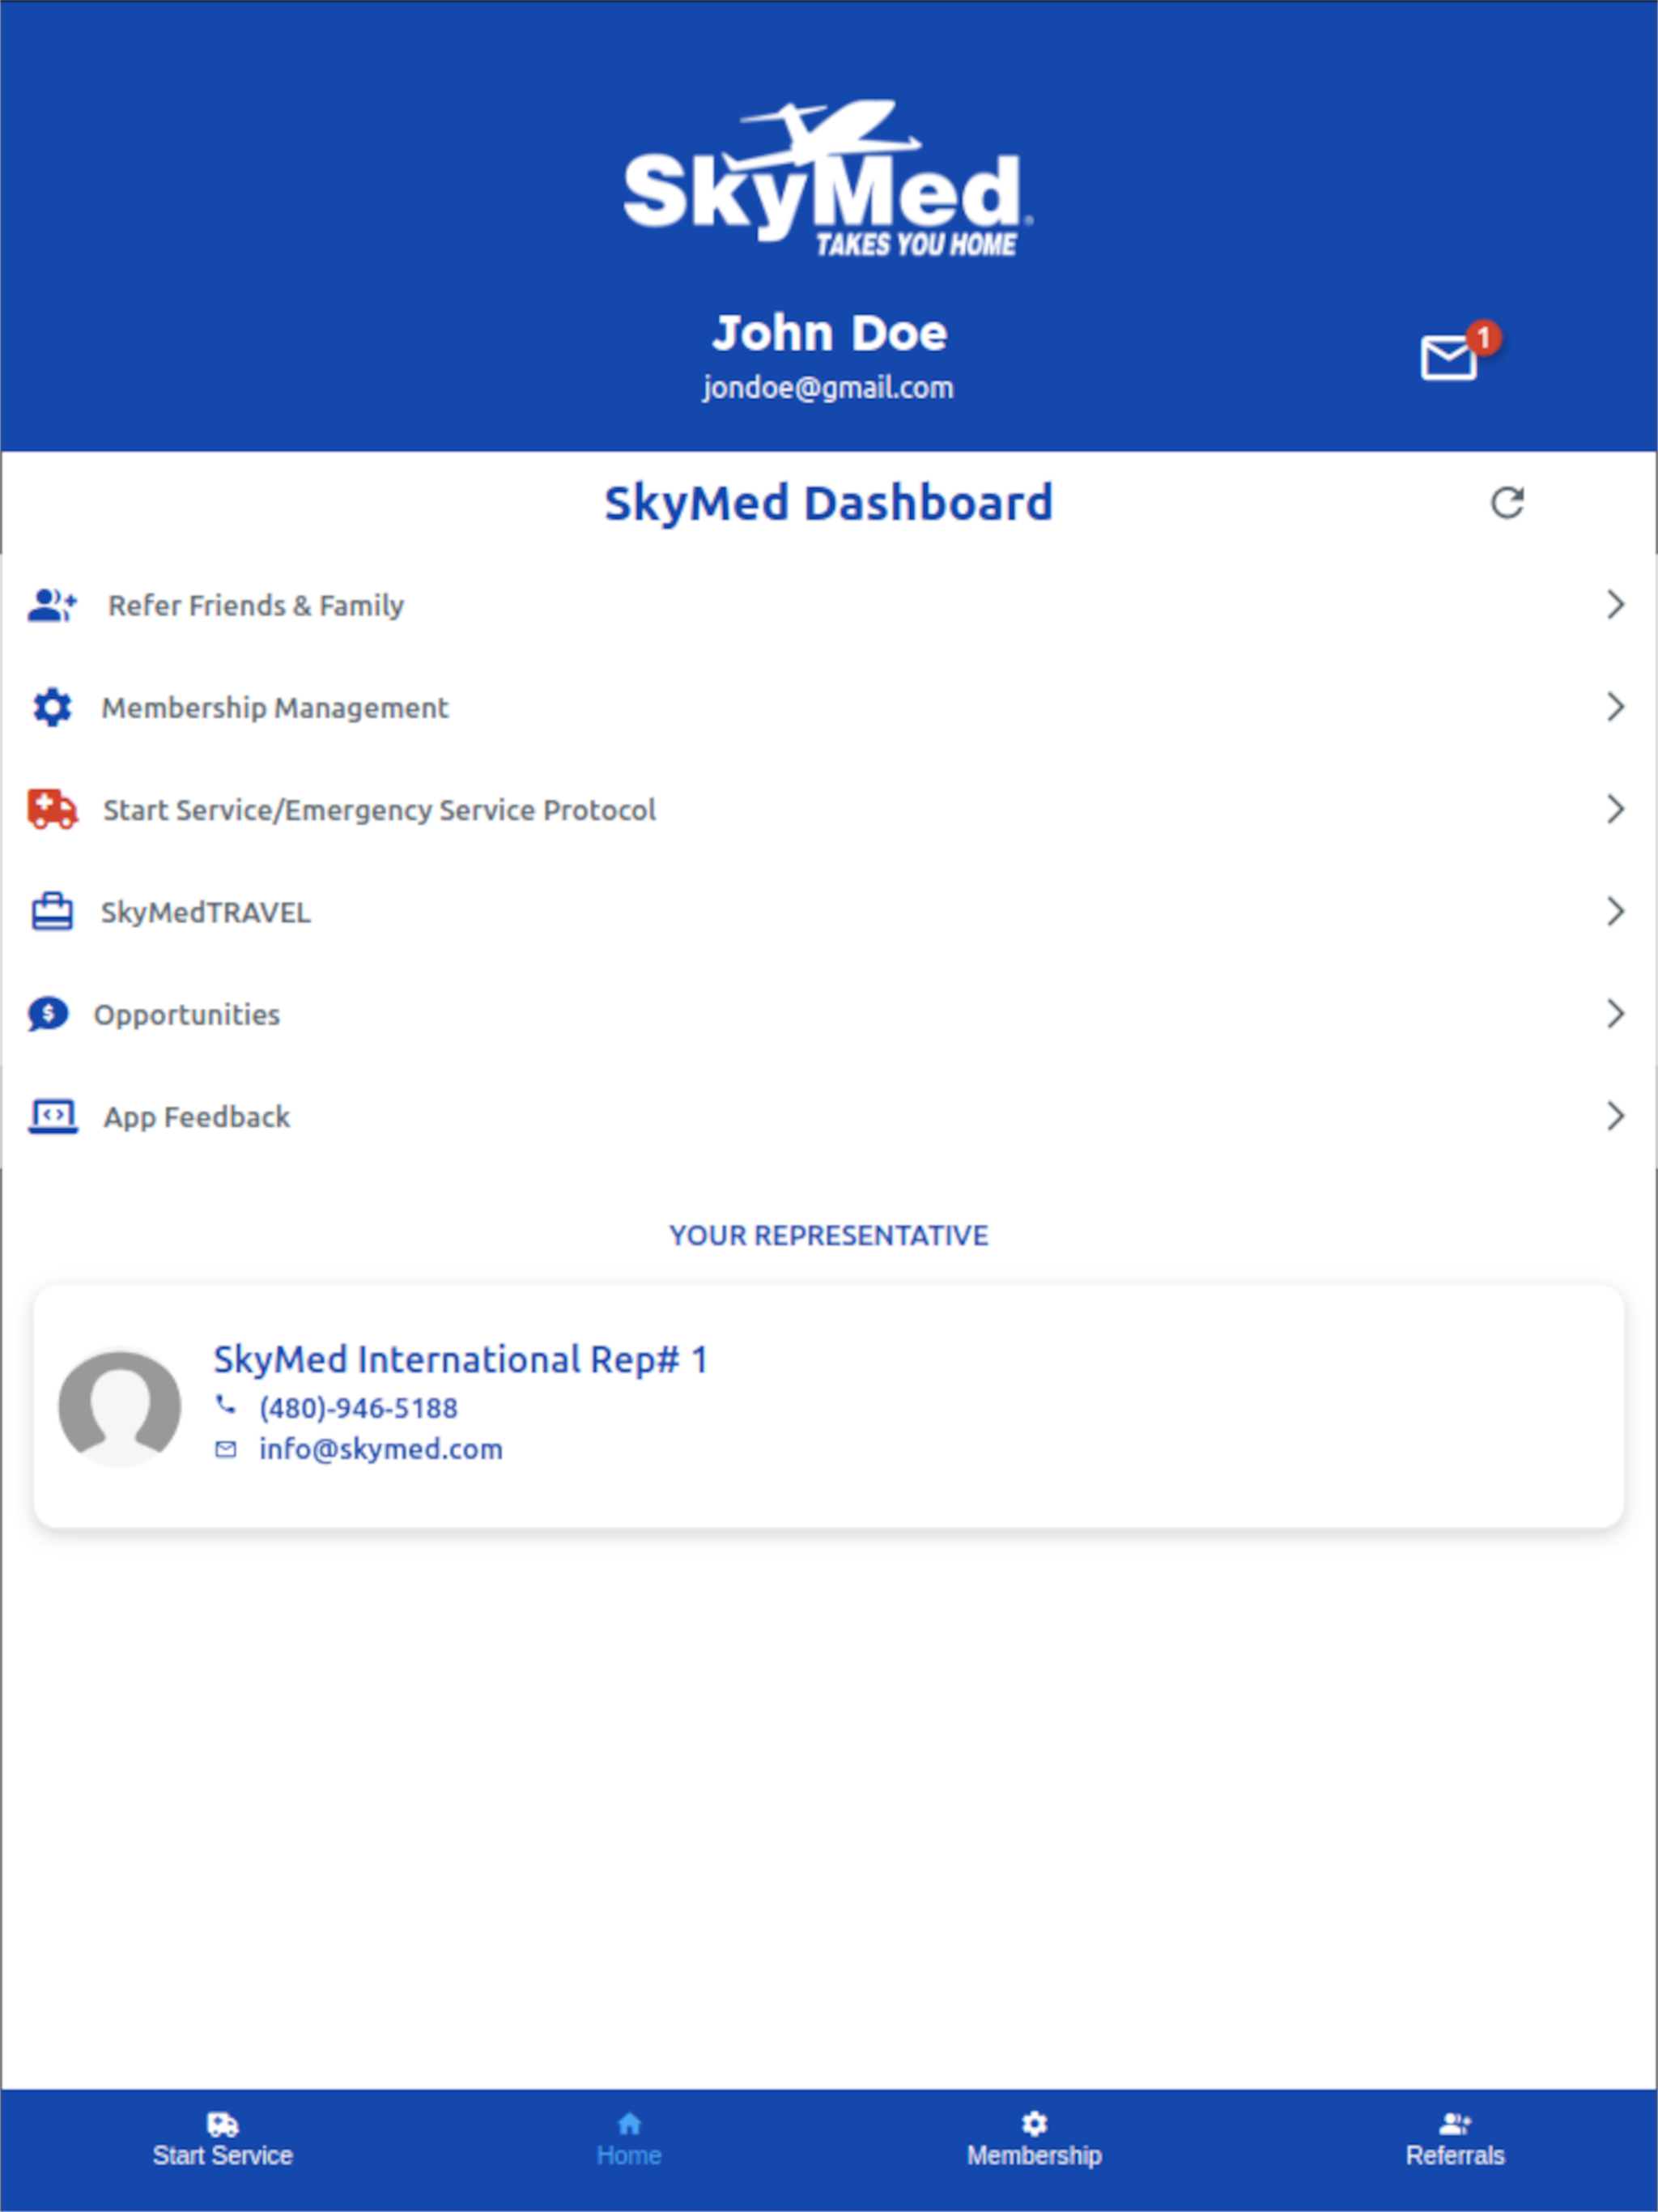
Task: Open the App Feedback chevron
Action: tap(1614, 1116)
